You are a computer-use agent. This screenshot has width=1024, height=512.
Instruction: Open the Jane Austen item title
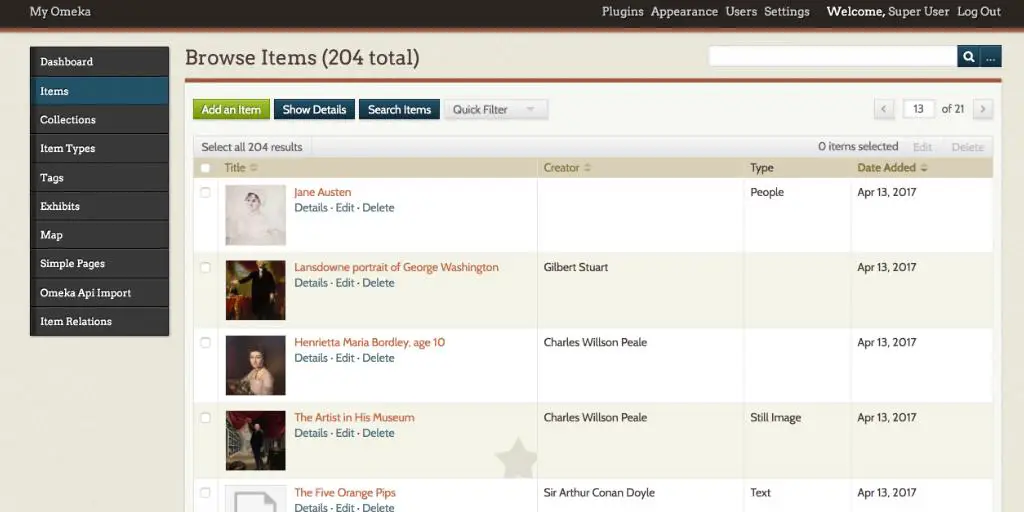(323, 192)
